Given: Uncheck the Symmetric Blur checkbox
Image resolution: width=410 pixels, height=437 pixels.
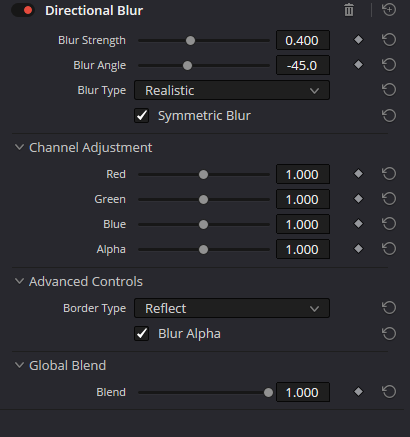Looking at the screenshot, I should 142,116.
